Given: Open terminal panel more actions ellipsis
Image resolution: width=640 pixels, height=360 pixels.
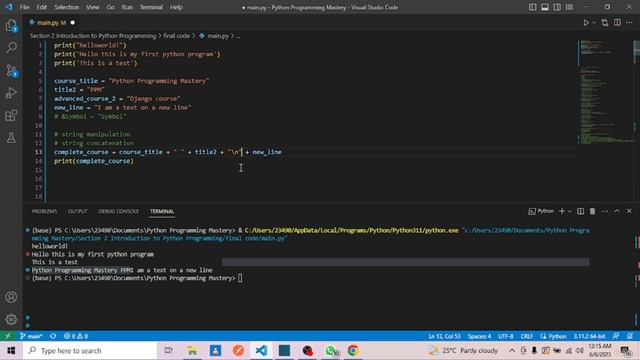Looking at the screenshot, I should pos(605,211).
